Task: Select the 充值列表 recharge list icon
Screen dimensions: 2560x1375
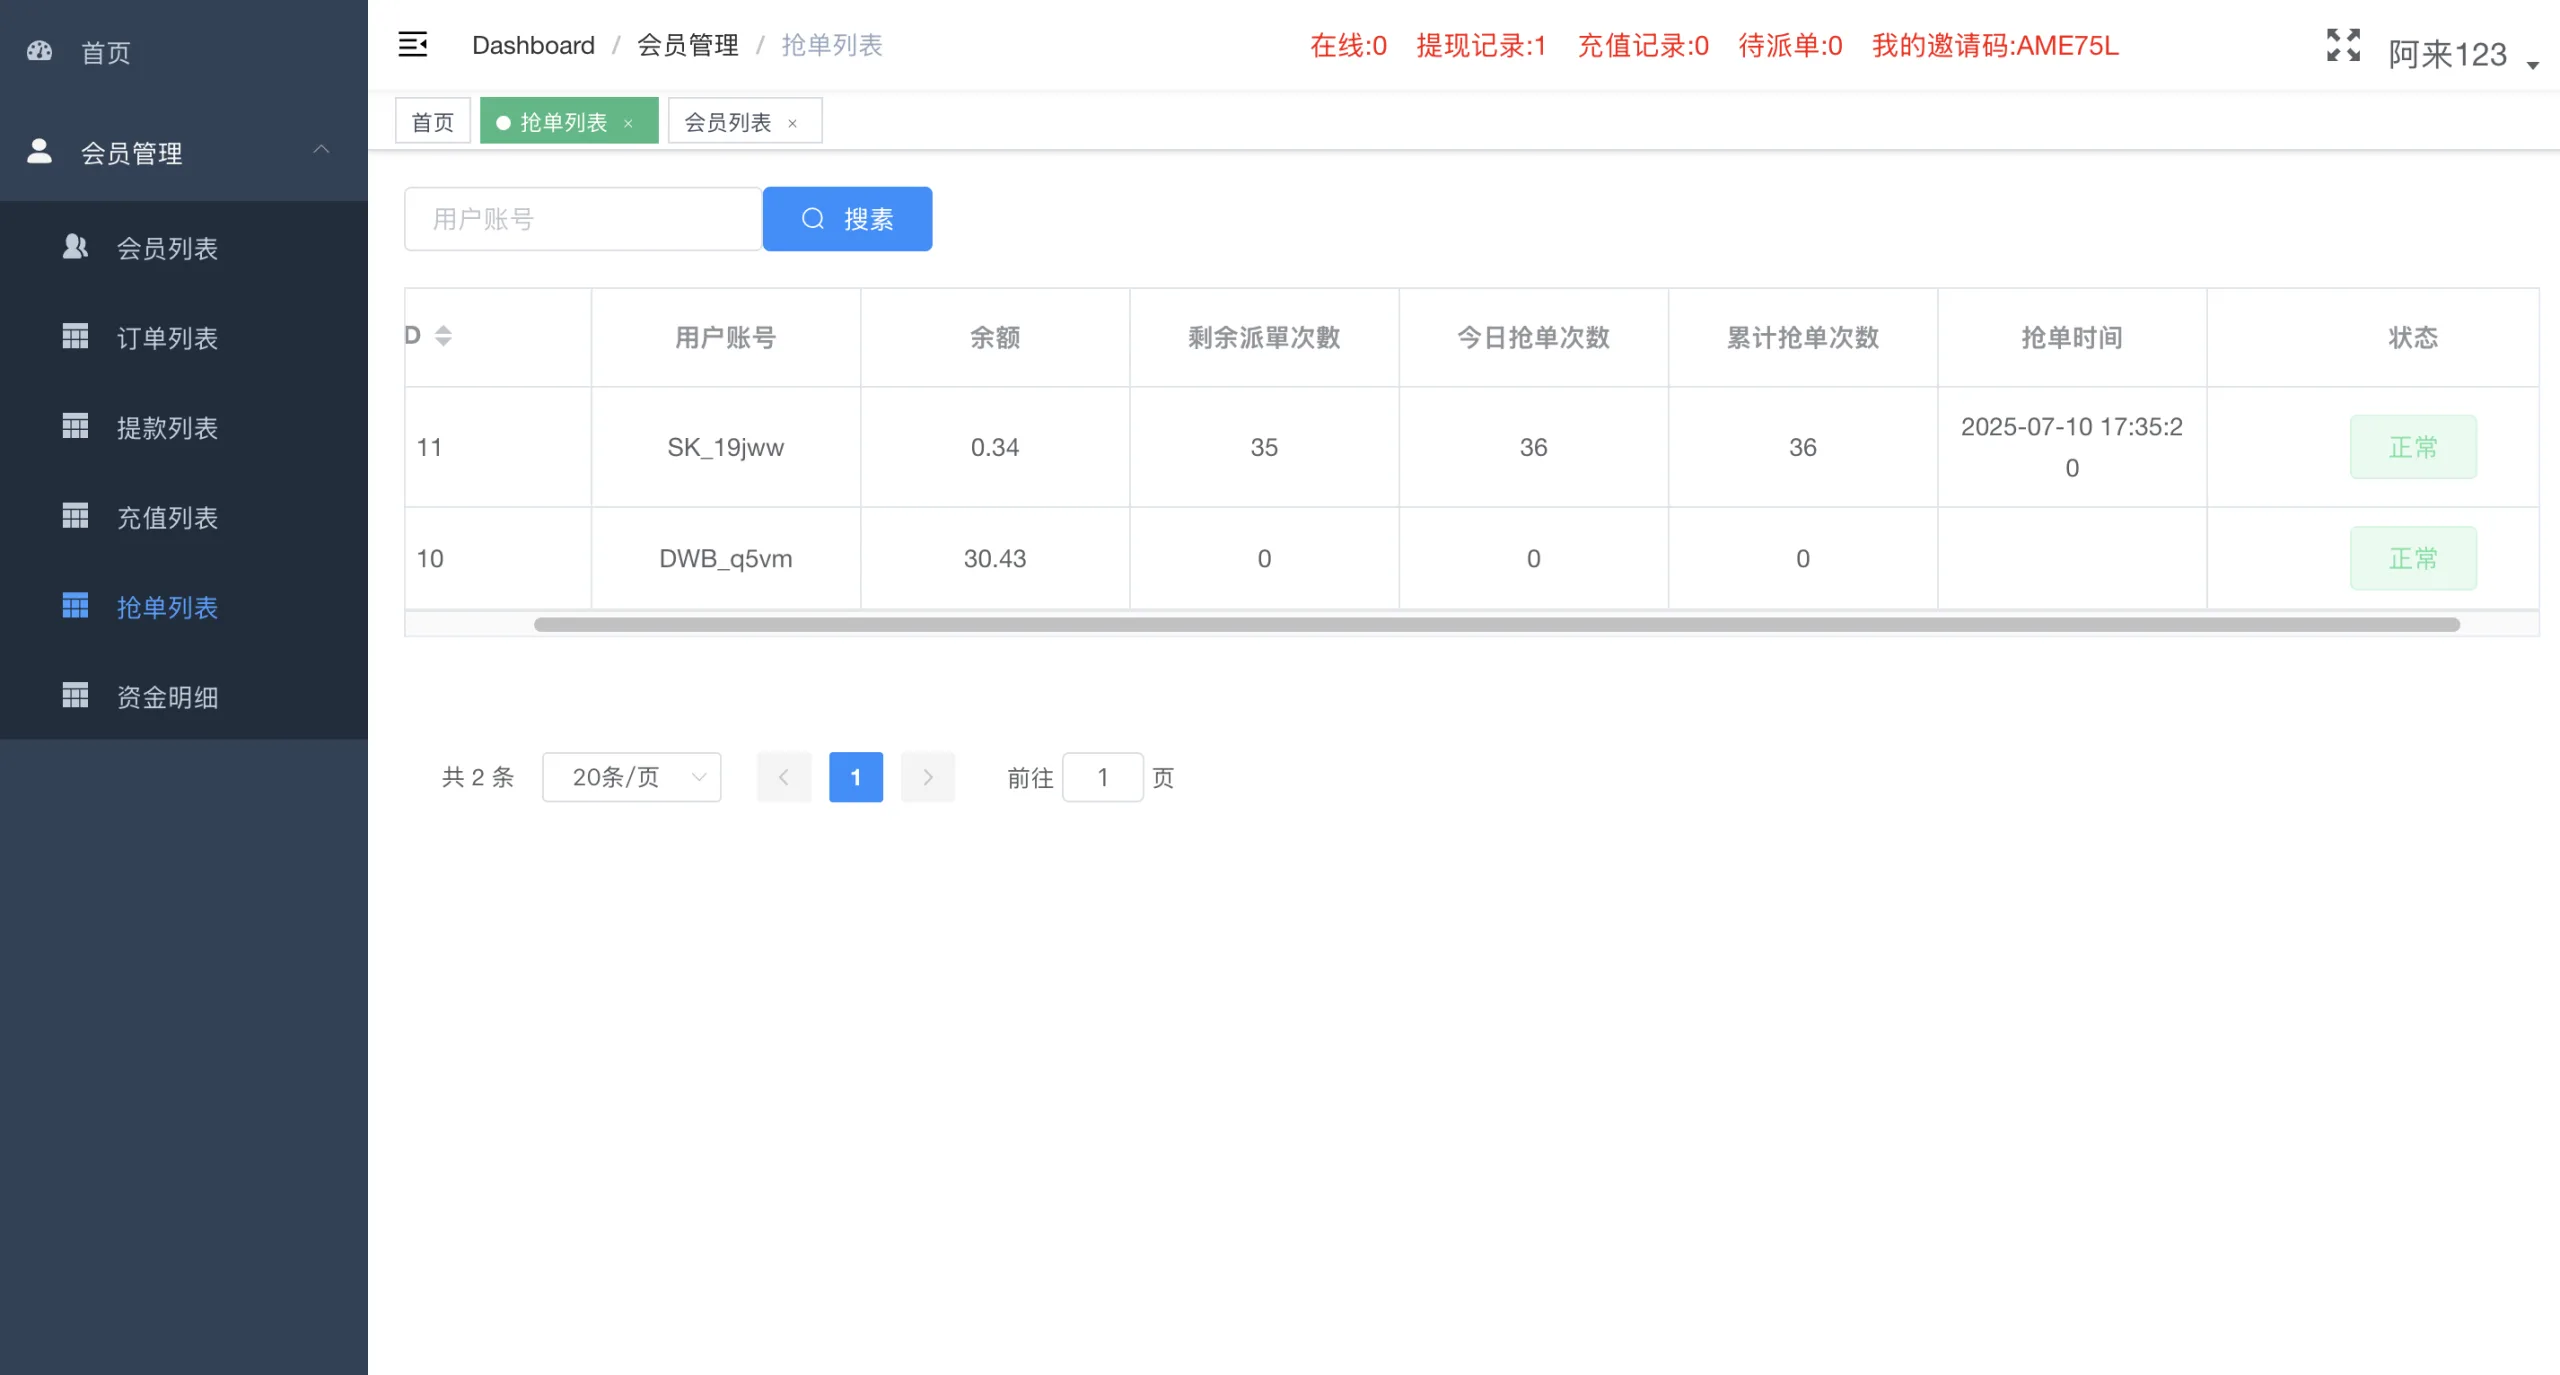Action: [x=76, y=516]
